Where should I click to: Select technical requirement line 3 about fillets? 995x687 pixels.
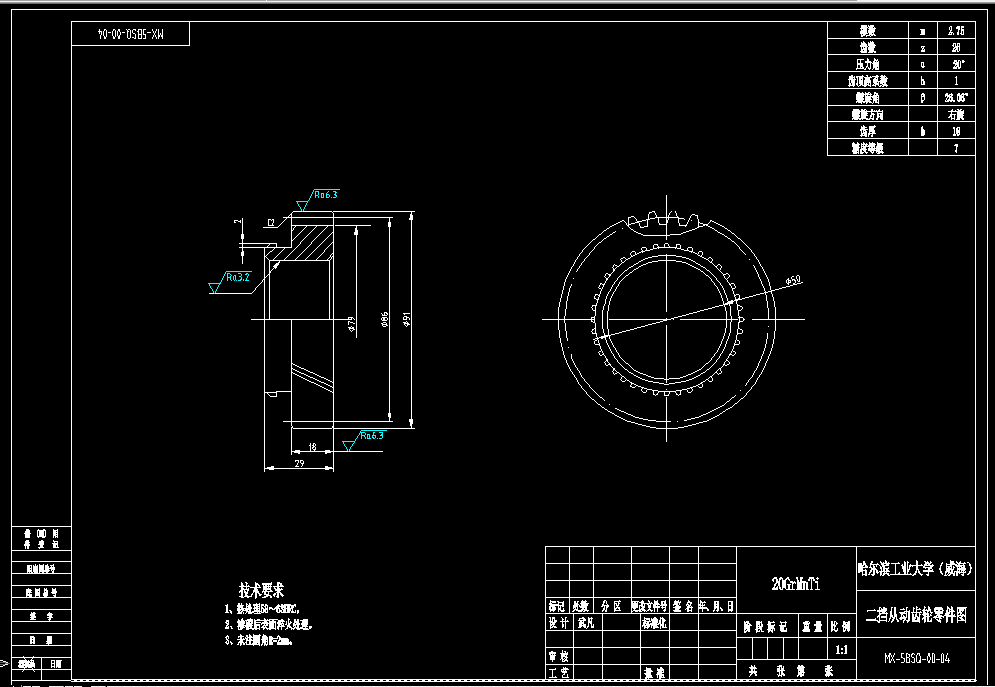(258, 641)
